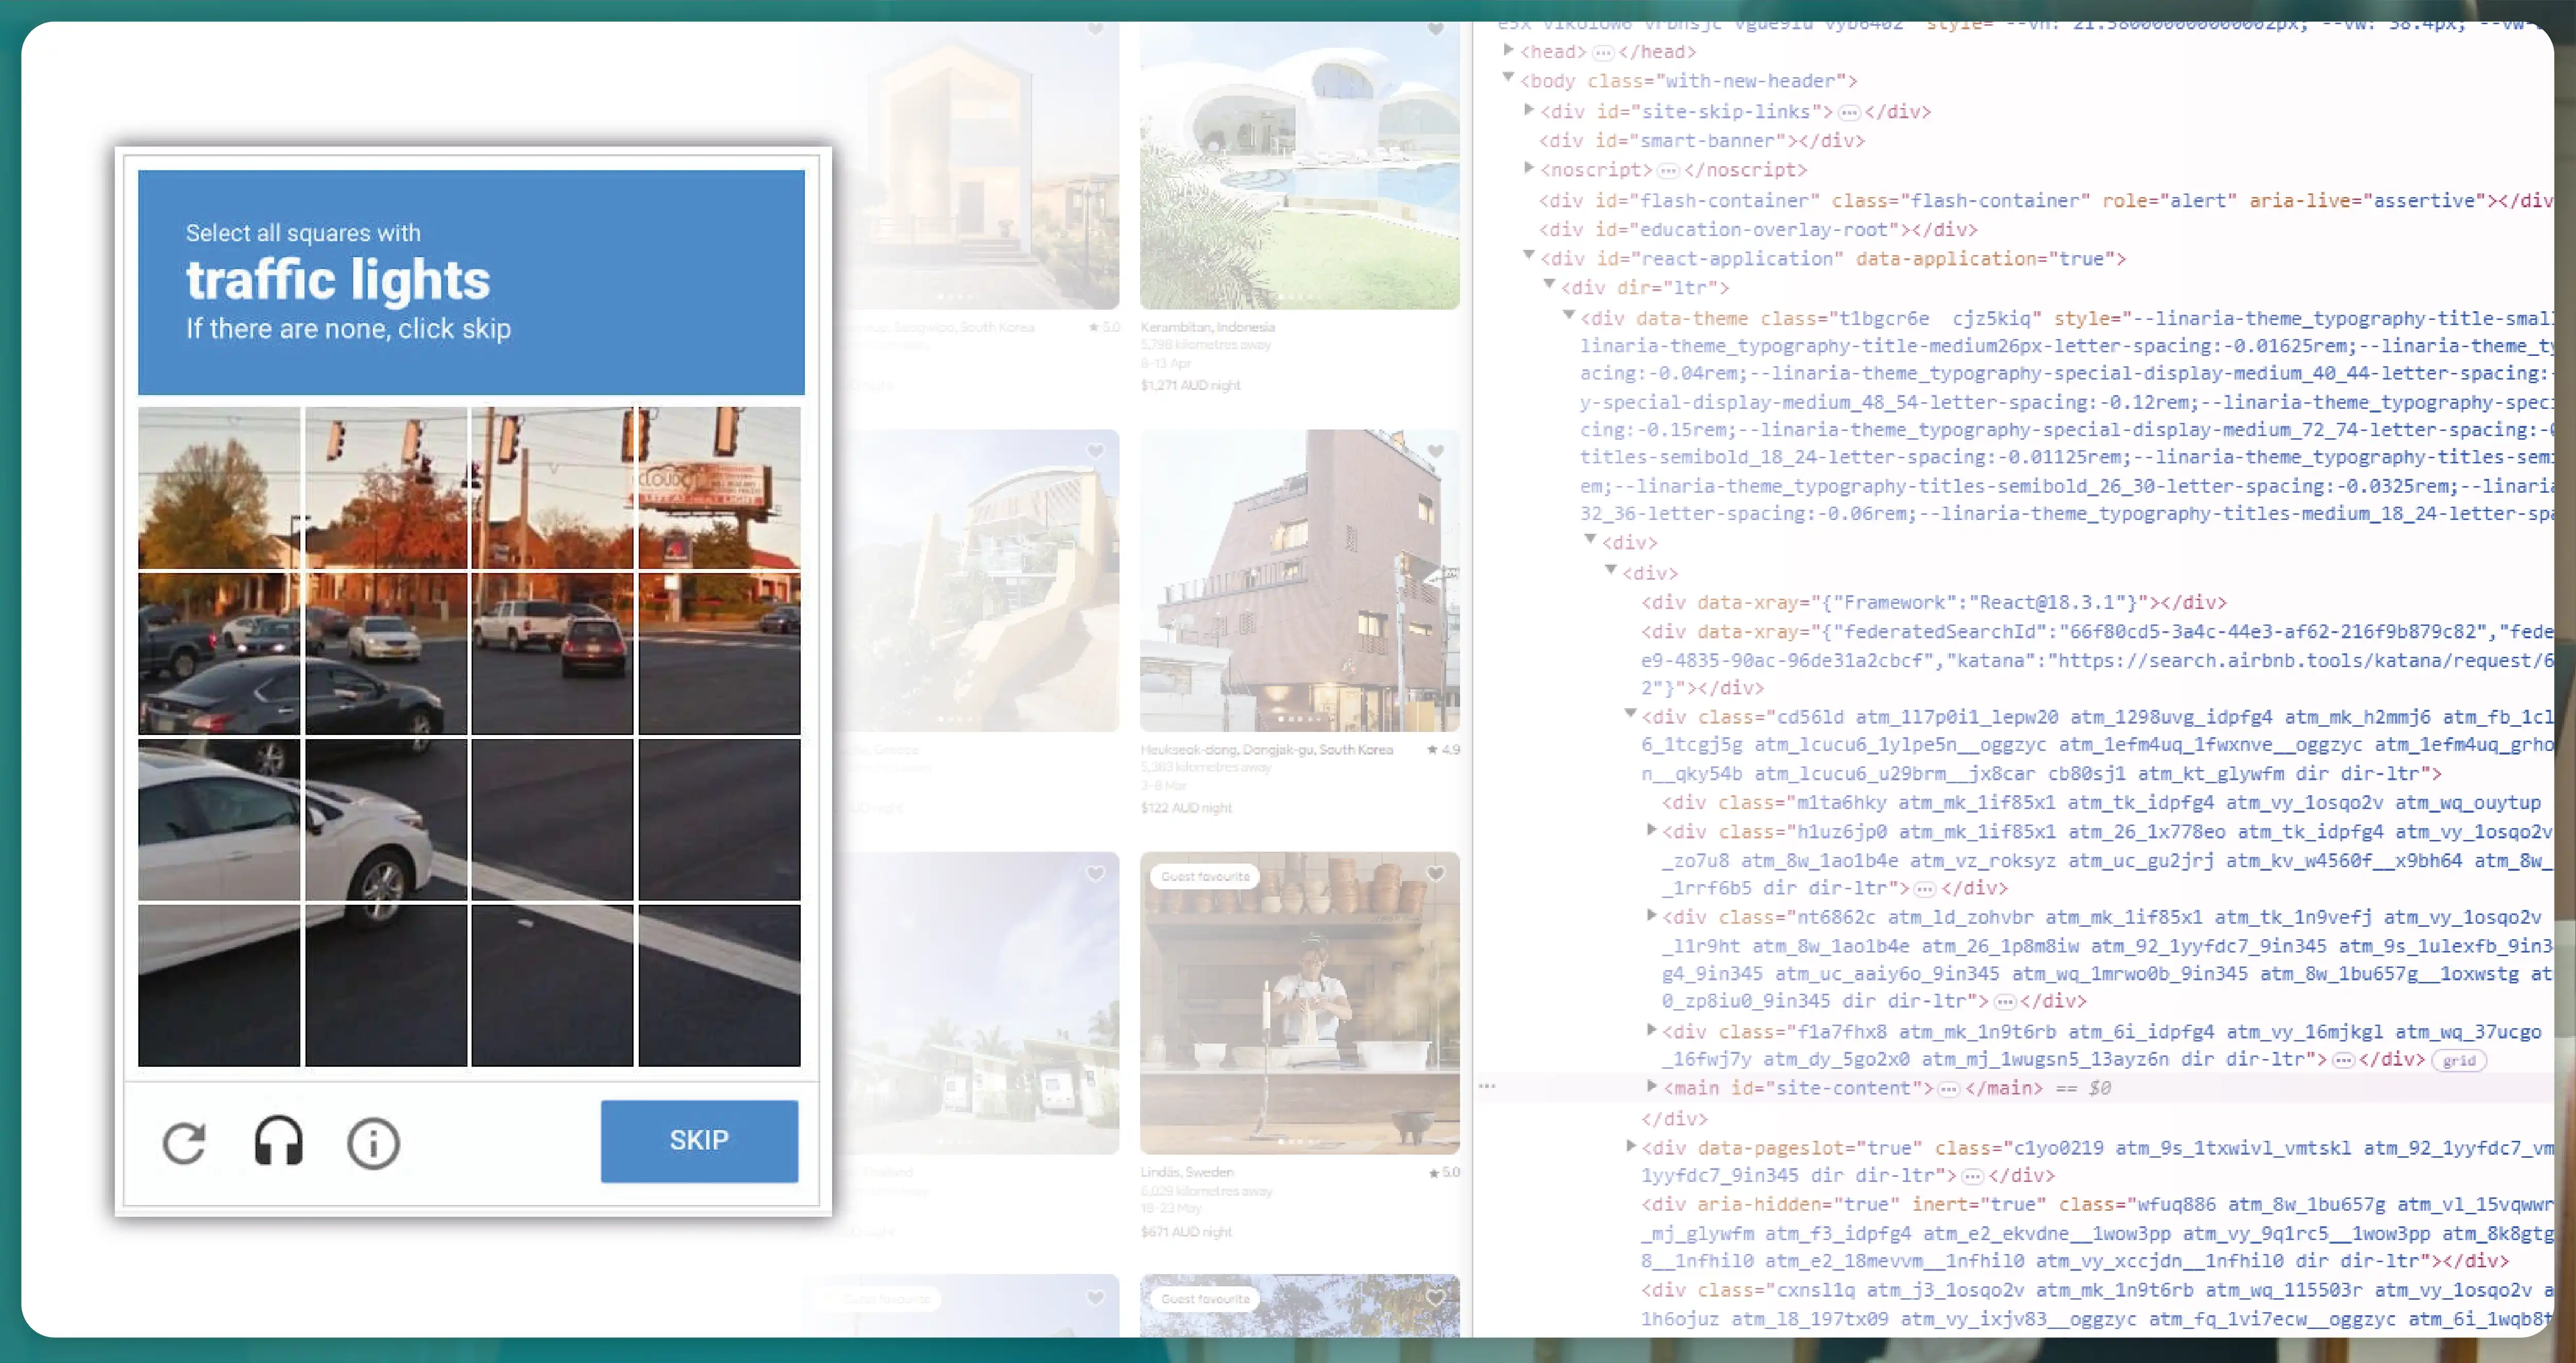This screenshot has height=1363, width=2576.
Task: Expand the main site-content element
Action: click(1651, 1086)
